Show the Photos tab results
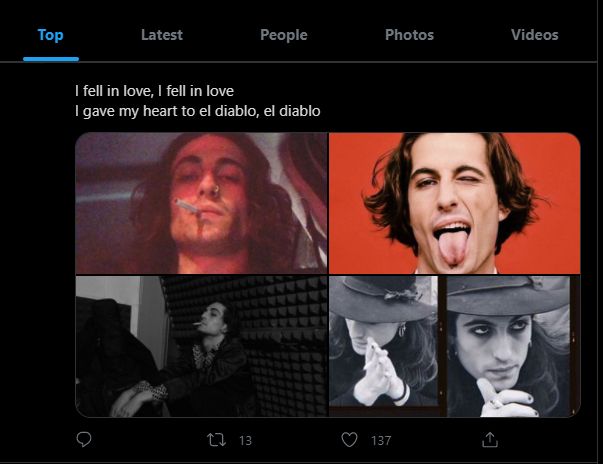Image resolution: width=603 pixels, height=464 pixels. (409, 35)
